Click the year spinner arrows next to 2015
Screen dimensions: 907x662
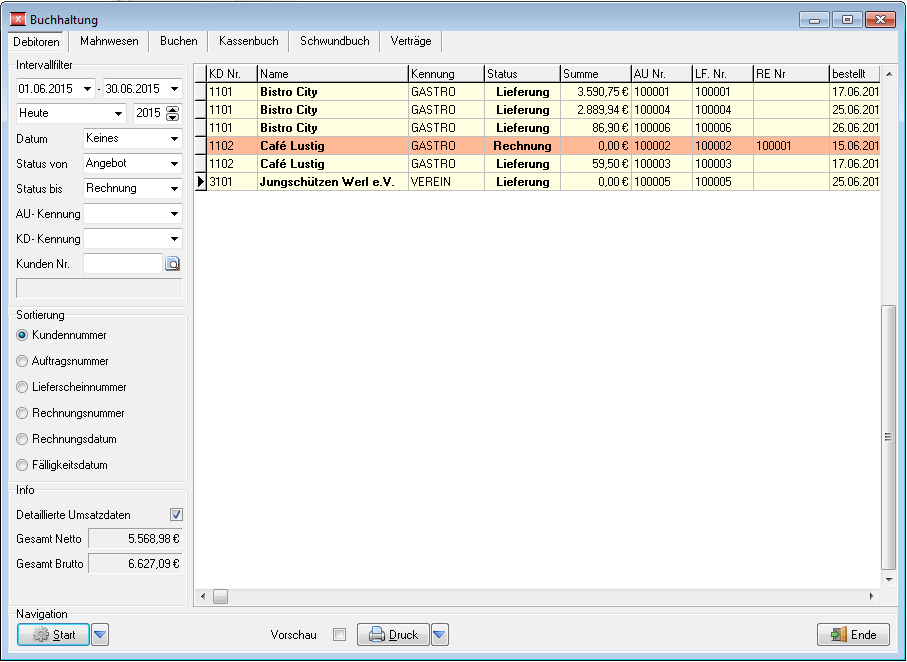tap(173, 113)
